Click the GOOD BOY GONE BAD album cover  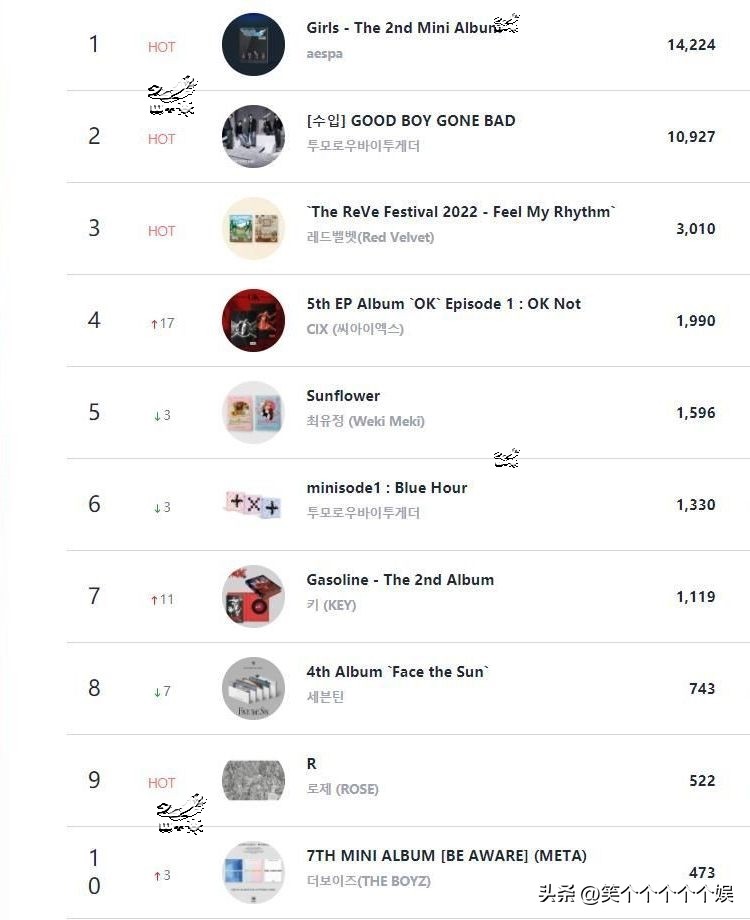tap(253, 136)
